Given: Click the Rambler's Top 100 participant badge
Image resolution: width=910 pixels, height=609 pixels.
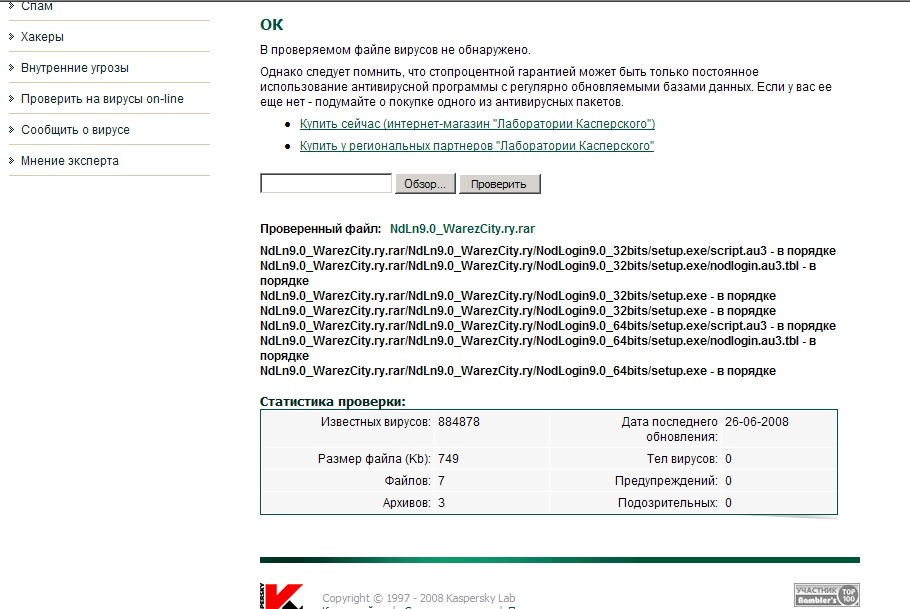Looking at the screenshot, I should [x=827, y=594].
